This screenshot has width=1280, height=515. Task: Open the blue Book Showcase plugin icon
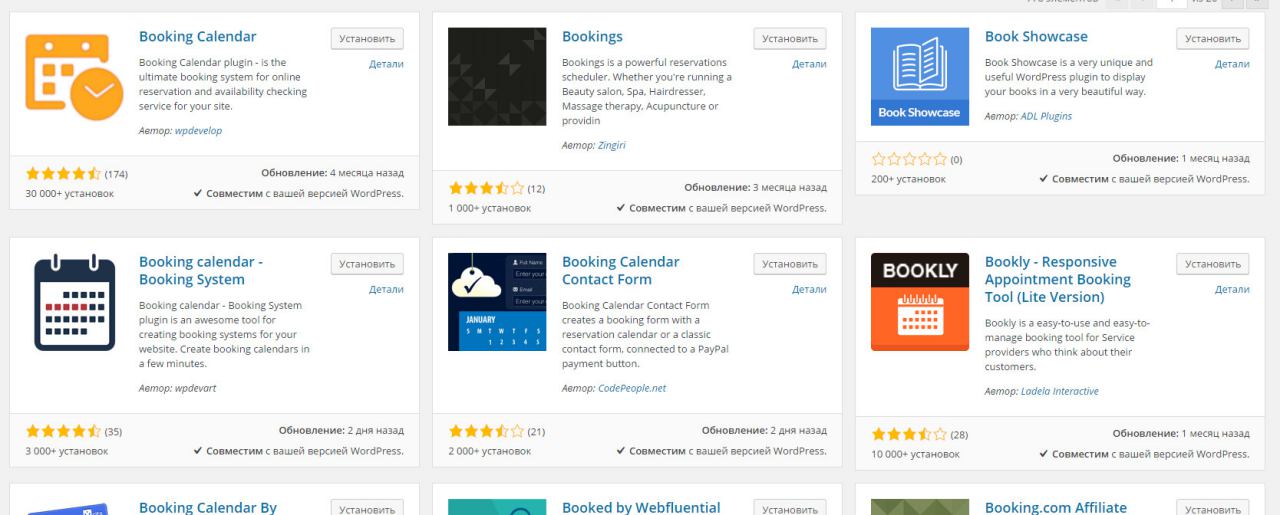coord(920,77)
